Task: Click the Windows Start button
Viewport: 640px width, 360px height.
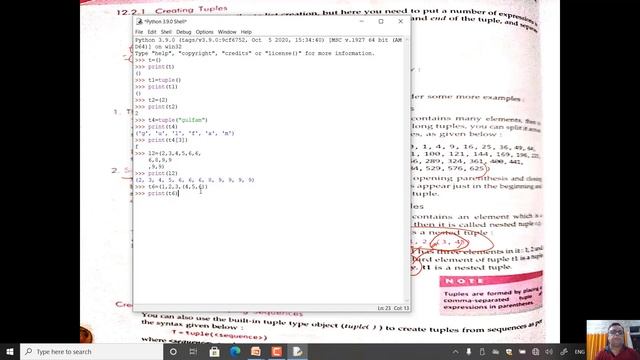Action: tap(10, 351)
